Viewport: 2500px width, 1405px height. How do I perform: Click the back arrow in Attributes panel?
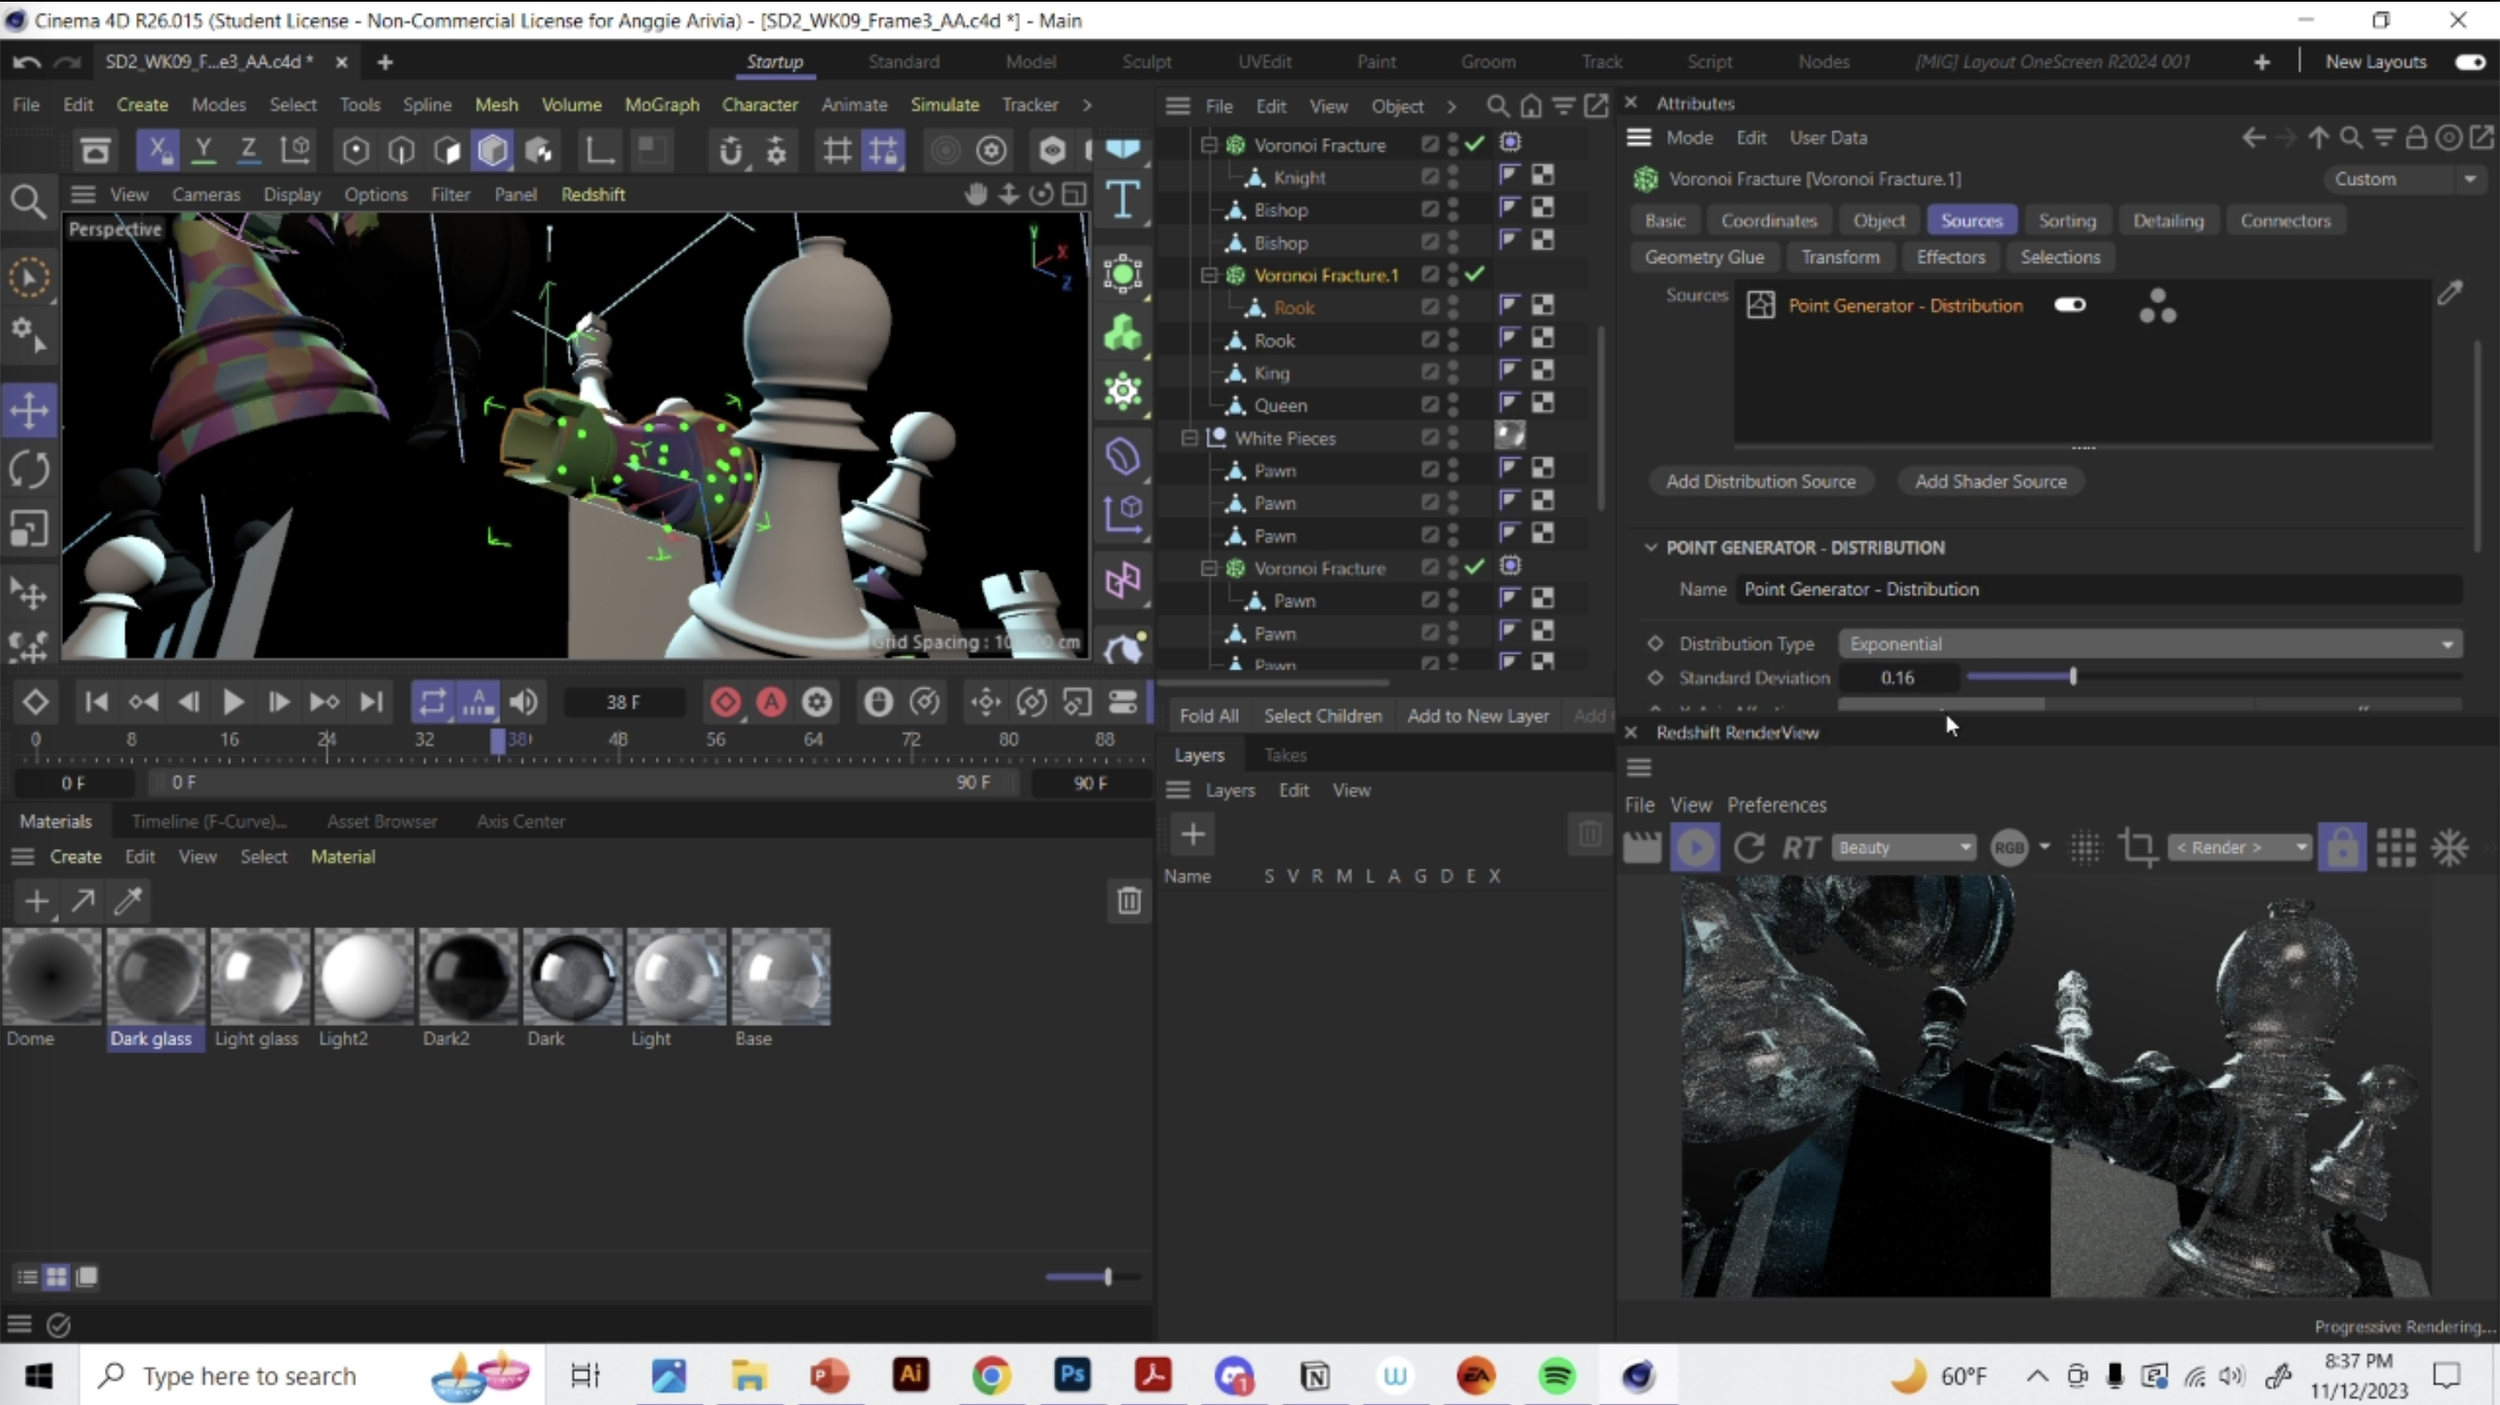coord(2252,137)
